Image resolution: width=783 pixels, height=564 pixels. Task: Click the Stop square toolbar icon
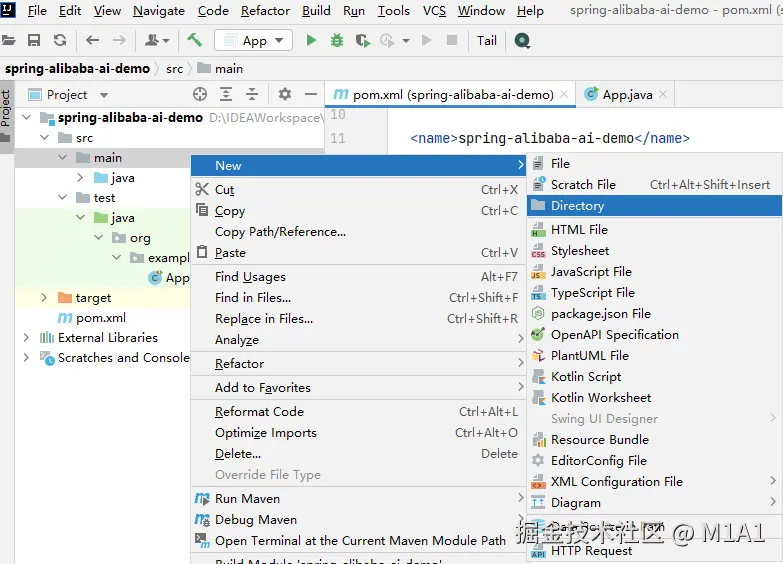[x=452, y=40]
